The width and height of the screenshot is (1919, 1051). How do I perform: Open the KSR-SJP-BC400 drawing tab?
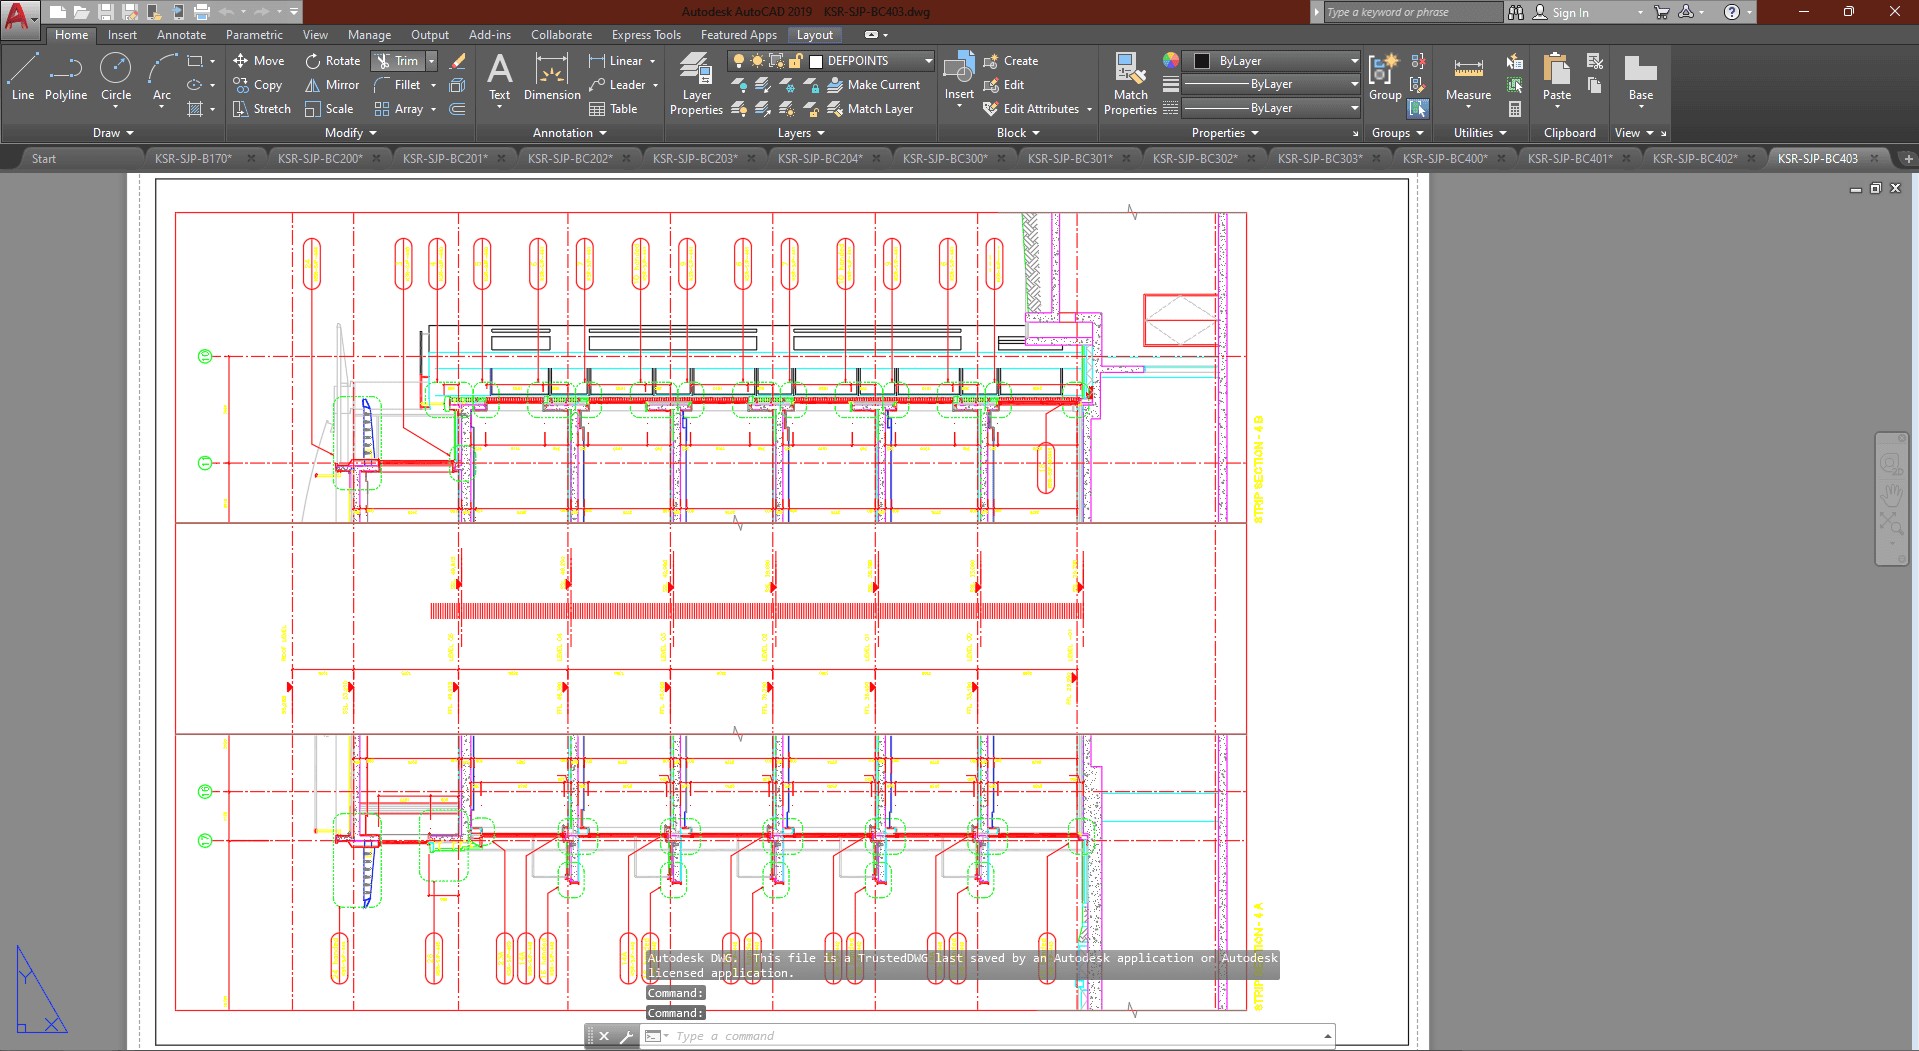click(x=1444, y=159)
